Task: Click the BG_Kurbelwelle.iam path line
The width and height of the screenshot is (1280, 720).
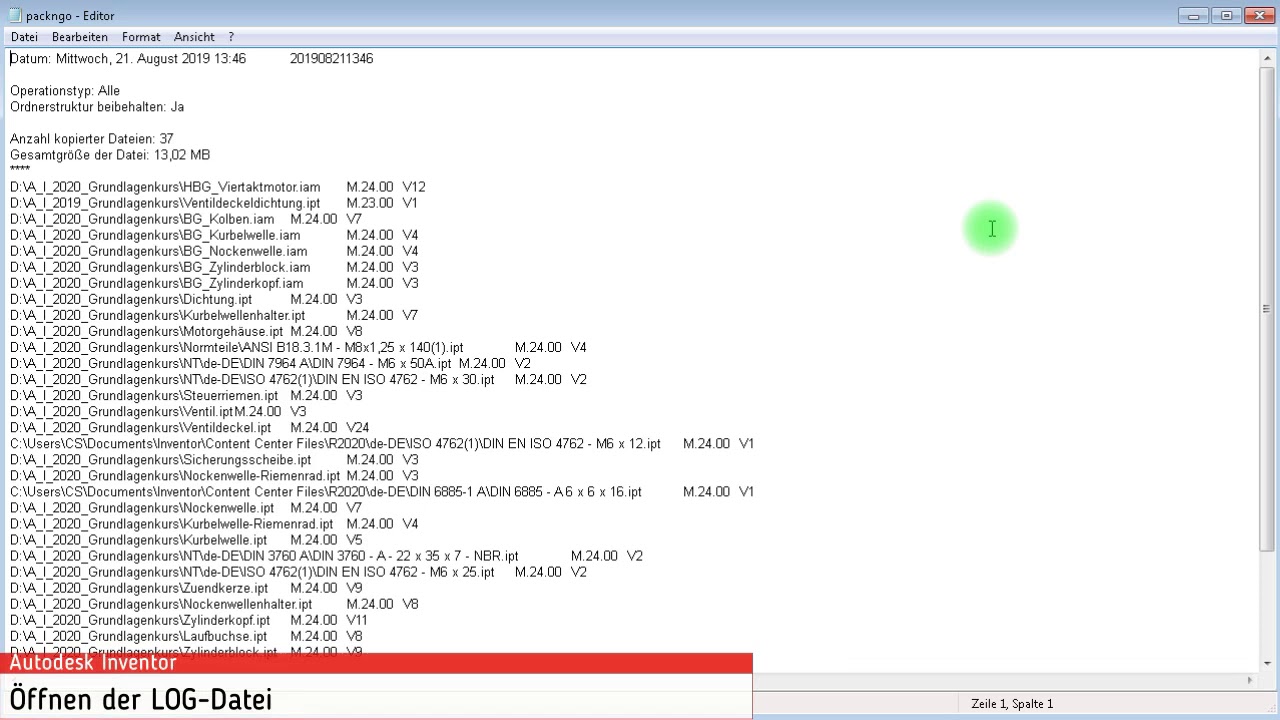Action: [214, 235]
